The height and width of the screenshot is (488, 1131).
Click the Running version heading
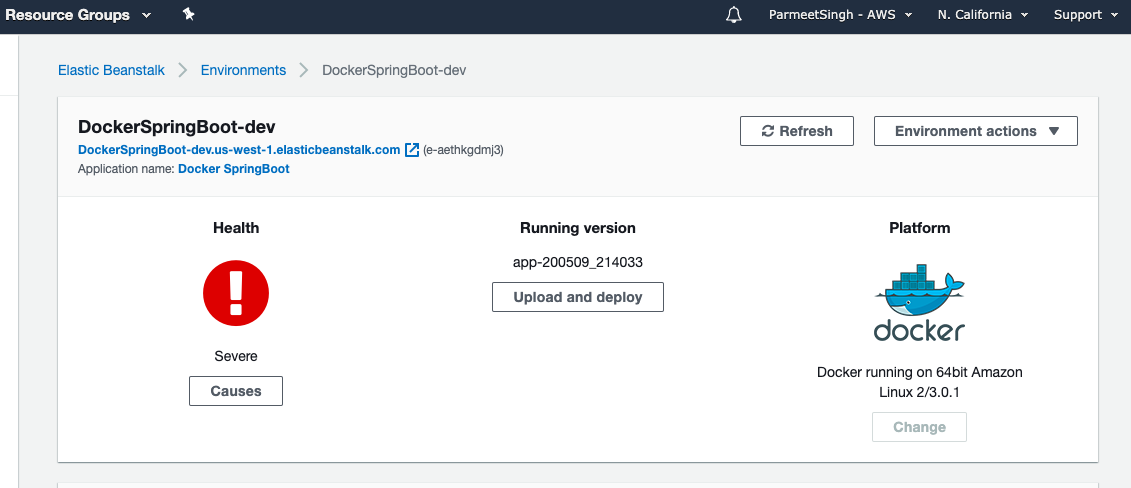click(578, 228)
